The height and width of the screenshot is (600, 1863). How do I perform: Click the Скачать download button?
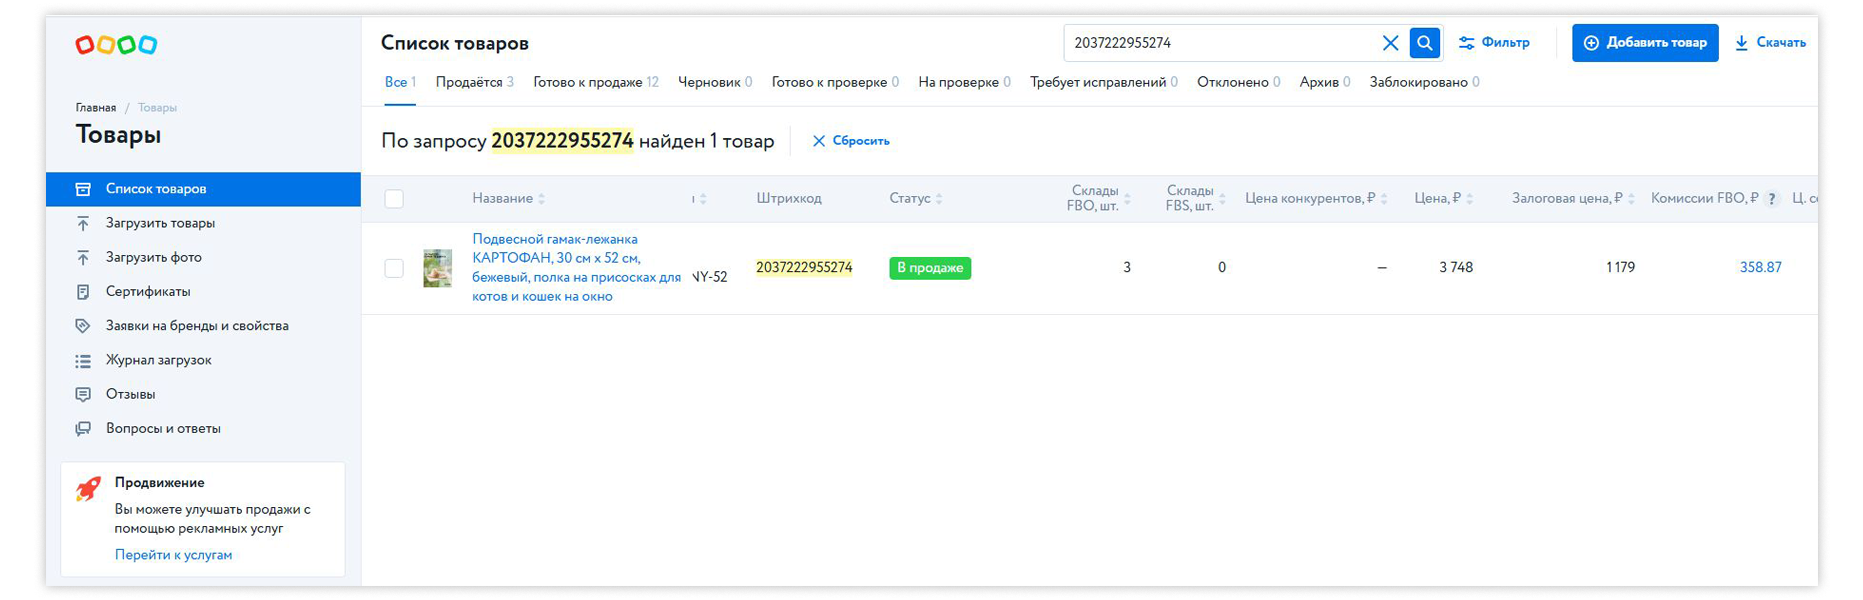click(x=1770, y=43)
